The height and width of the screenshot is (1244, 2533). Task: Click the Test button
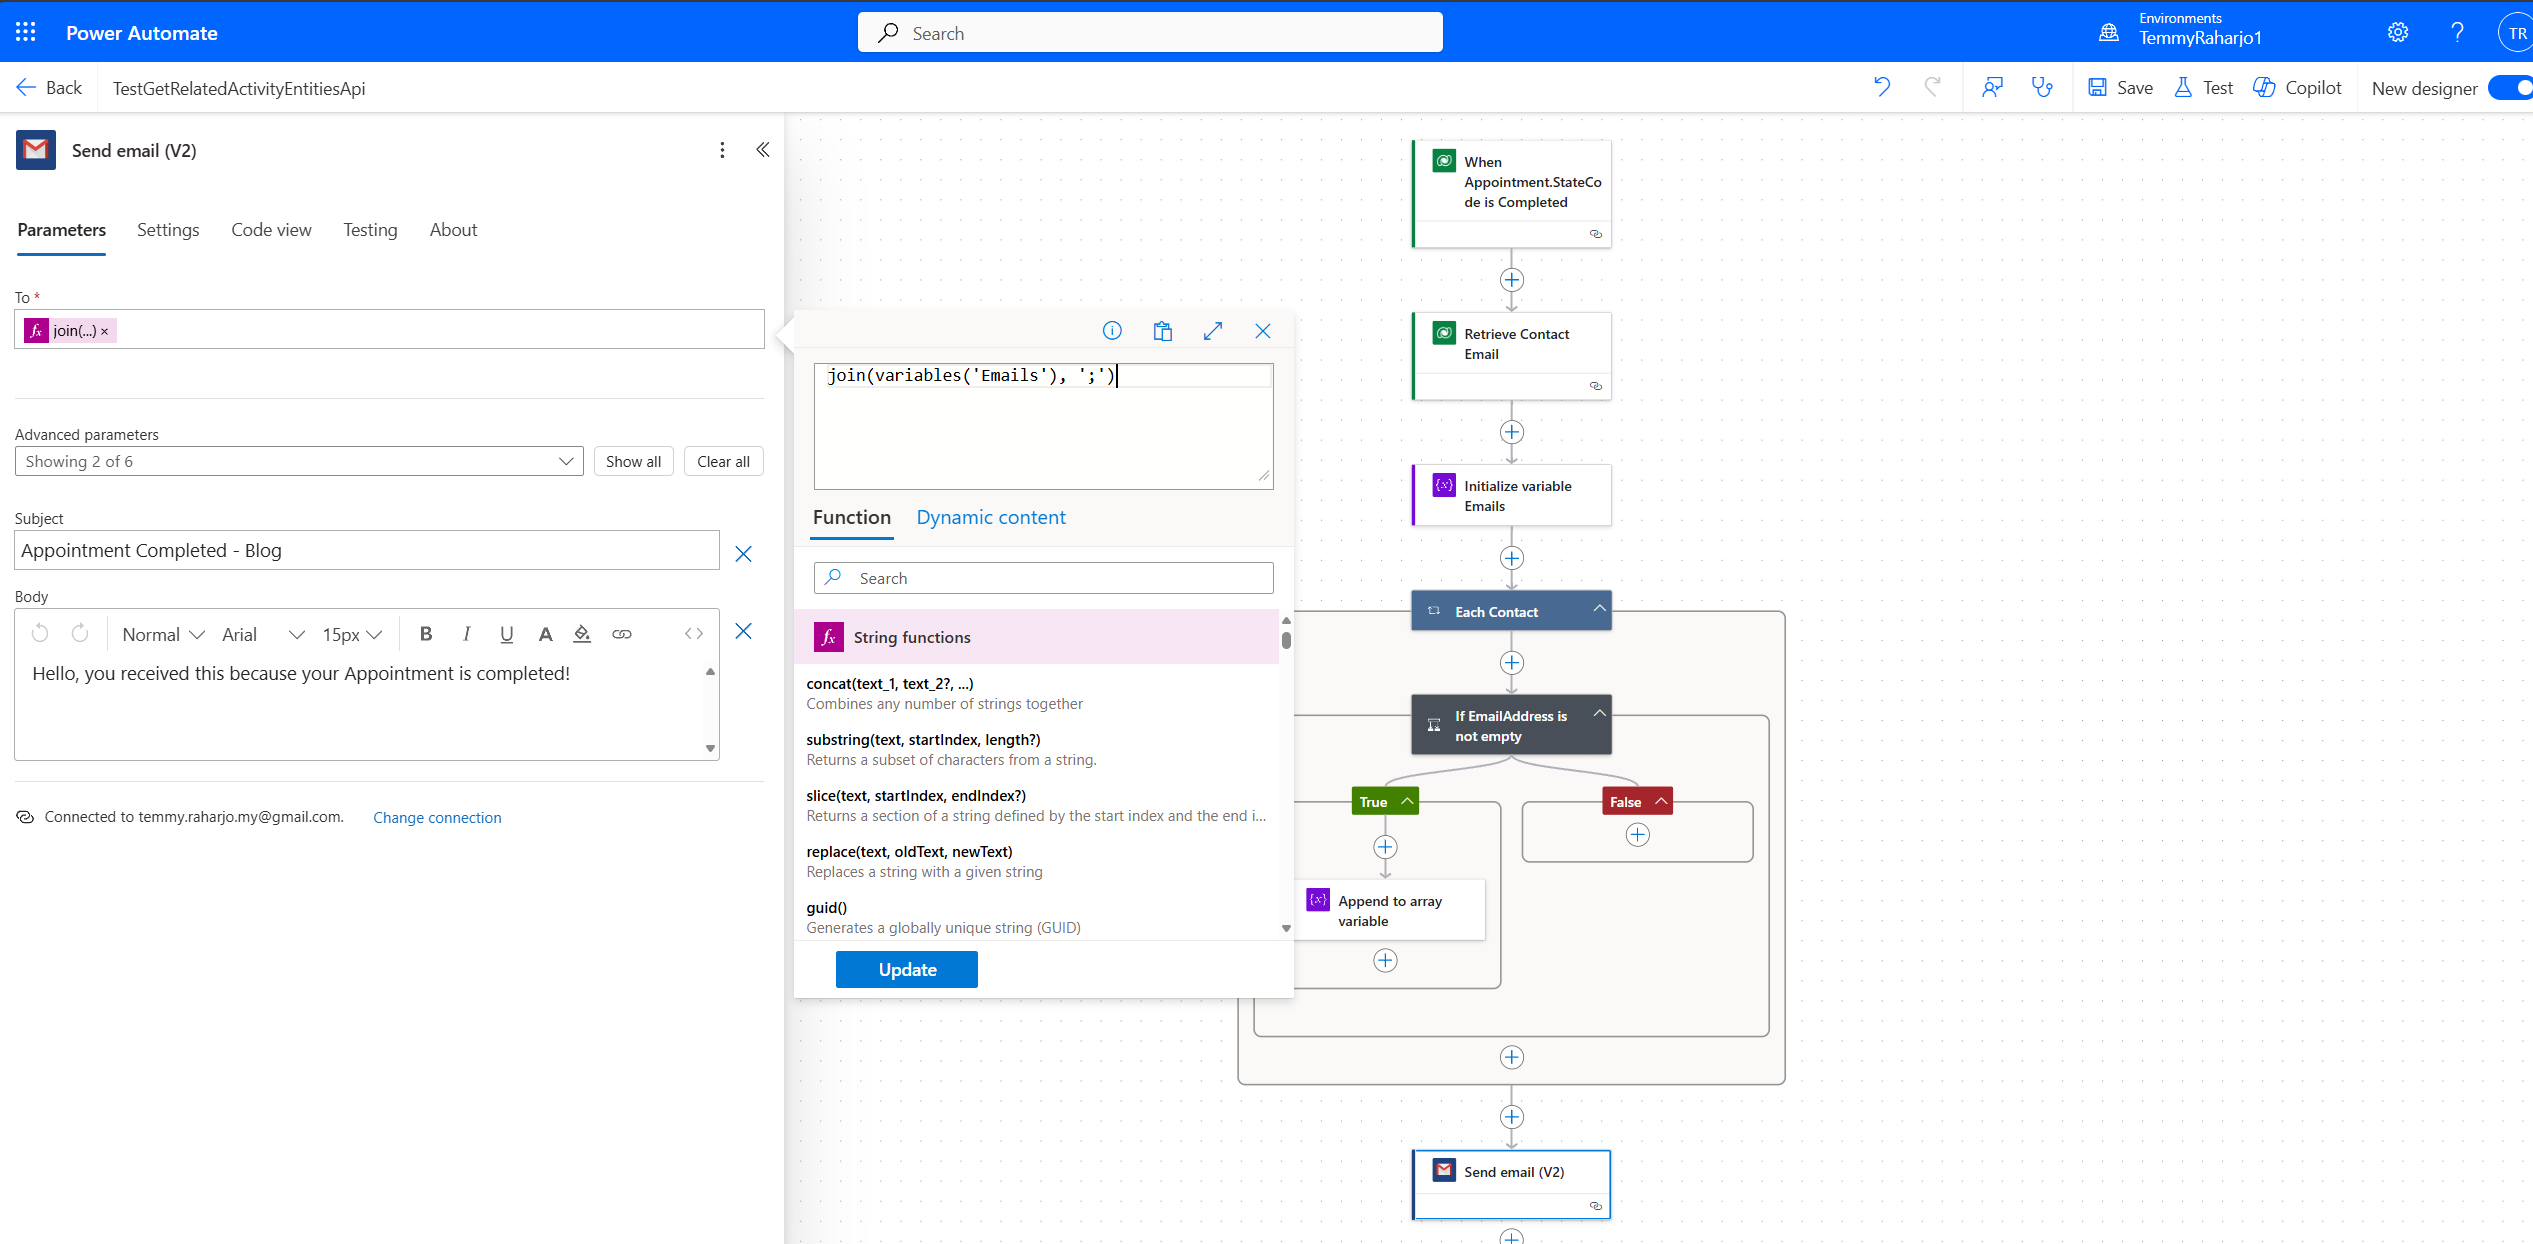pos(2204,87)
